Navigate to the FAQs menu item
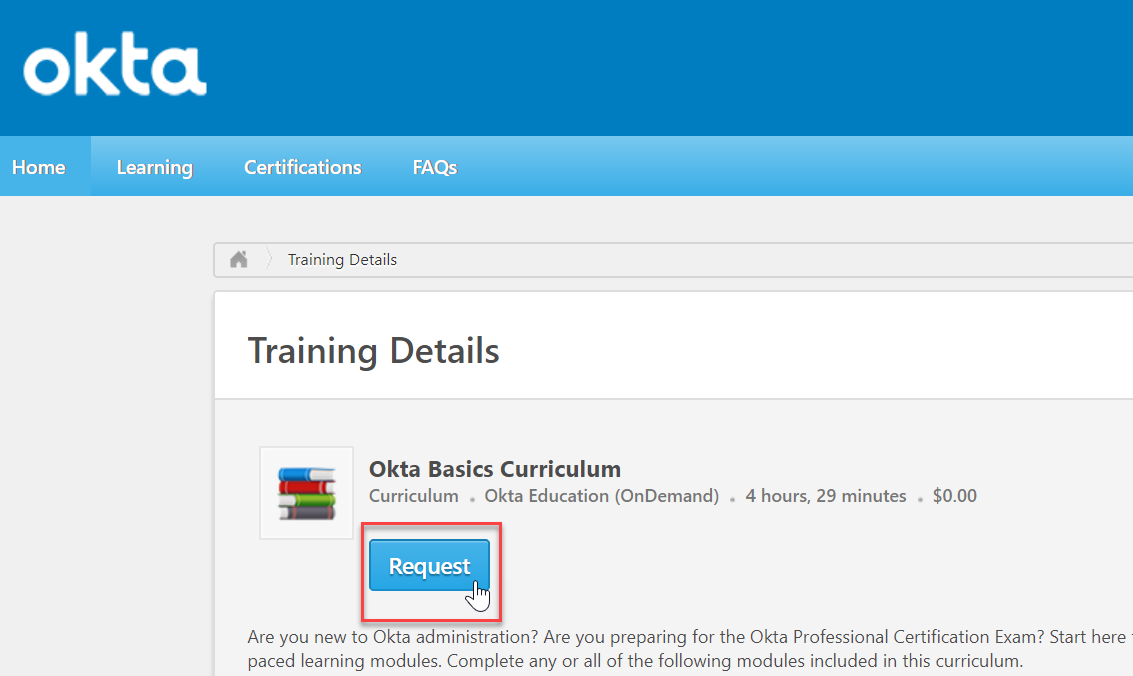1133x676 pixels. click(x=434, y=167)
